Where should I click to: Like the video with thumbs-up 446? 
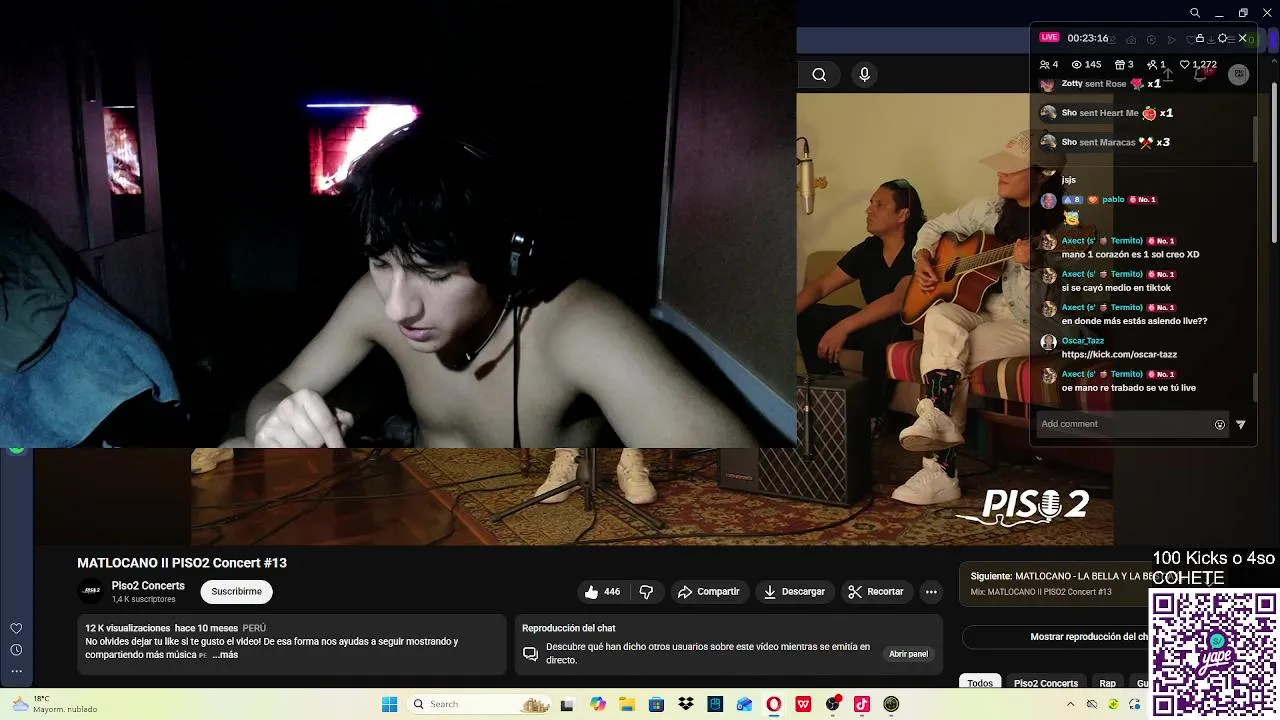(x=602, y=592)
